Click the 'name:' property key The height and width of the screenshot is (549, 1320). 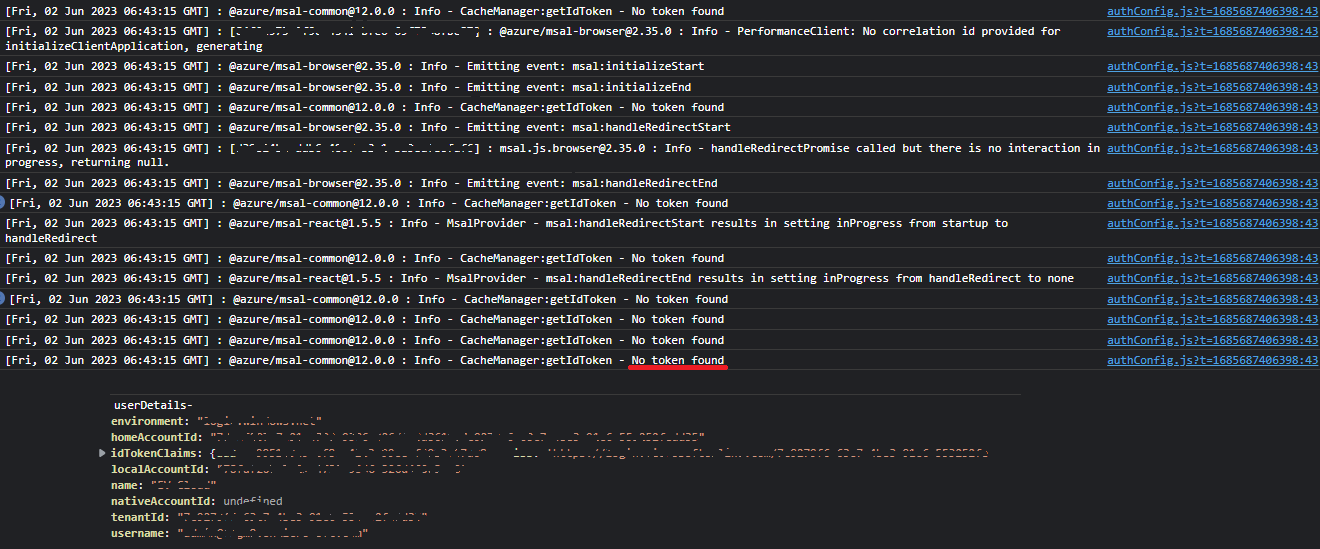pos(127,486)
